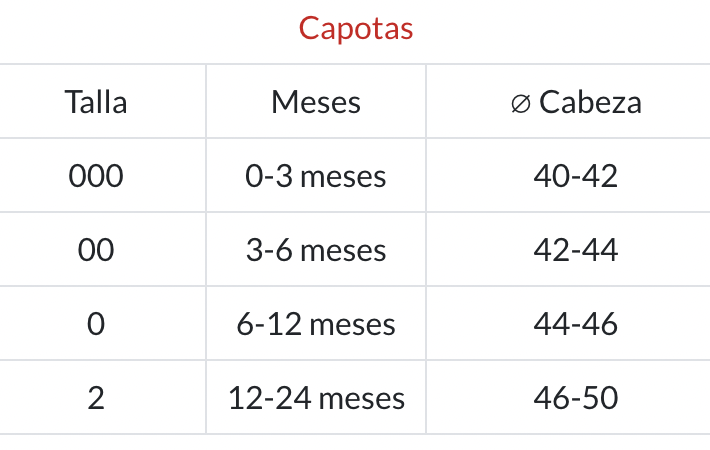Viewport: 710px width, 450px height.
Task: Select the 0-3 meses cell
Action: tap(316, 176)
